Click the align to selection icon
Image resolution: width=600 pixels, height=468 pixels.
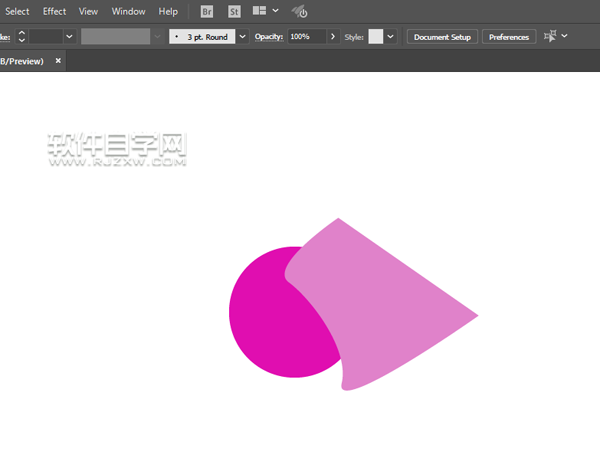click(x=550, y=36)
